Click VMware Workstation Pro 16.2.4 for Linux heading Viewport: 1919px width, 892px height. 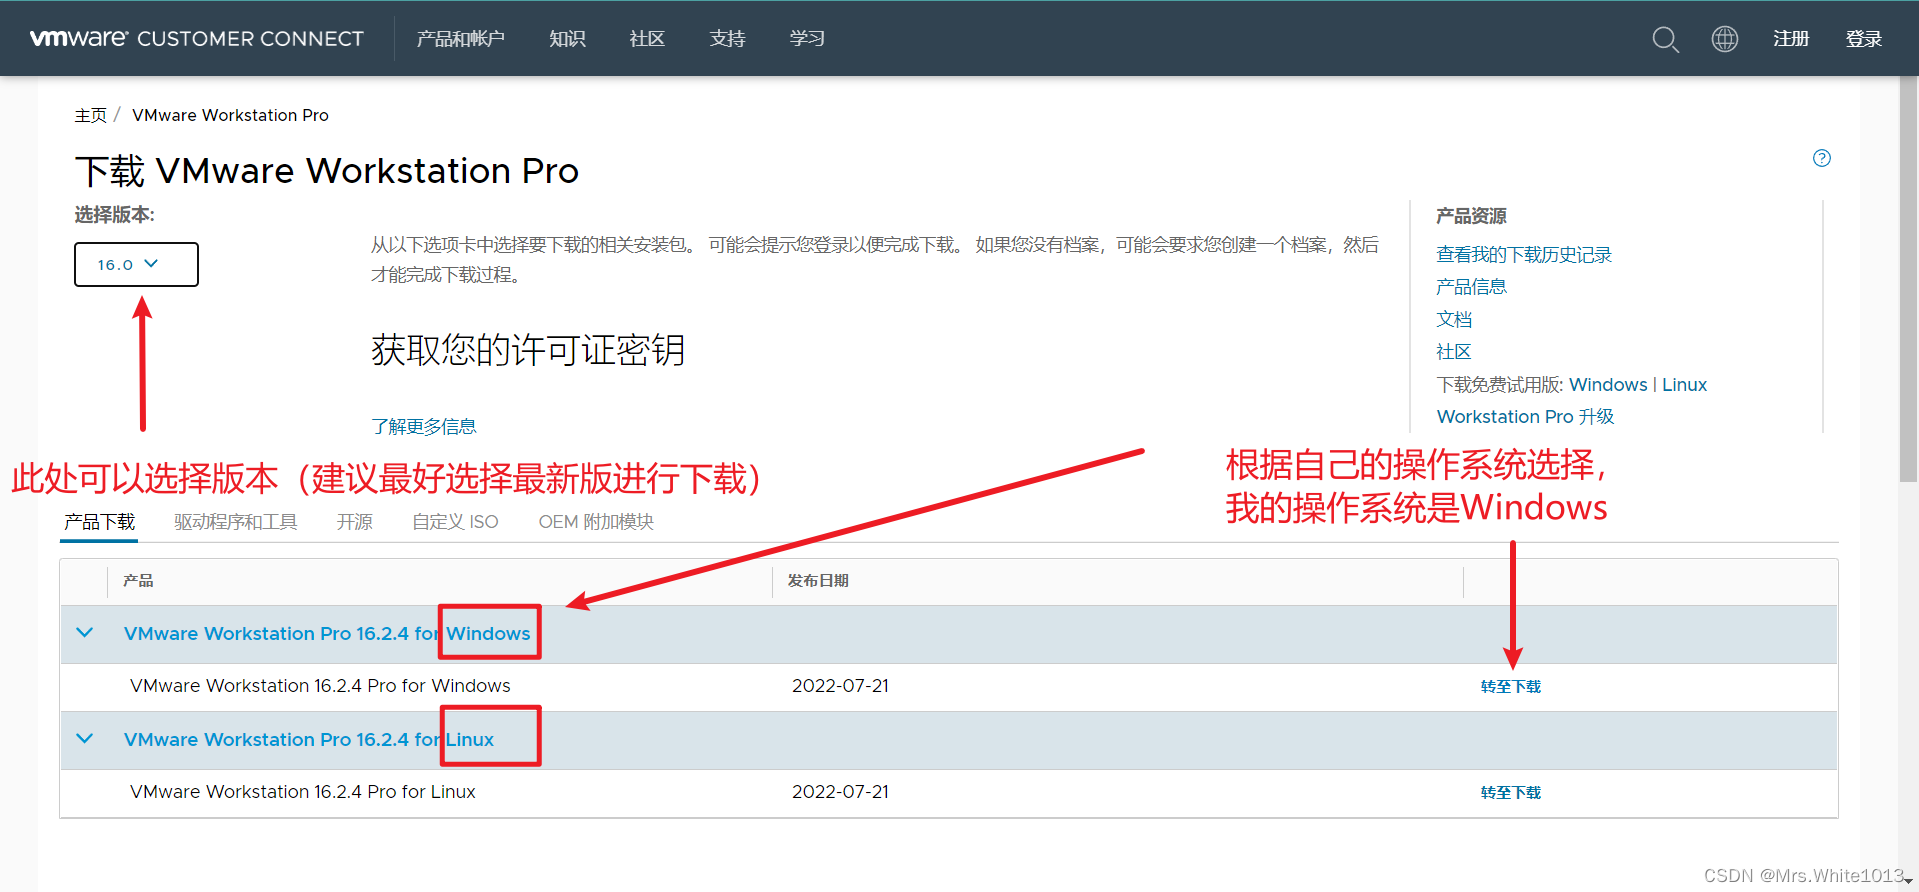click(x=309, y=739)
